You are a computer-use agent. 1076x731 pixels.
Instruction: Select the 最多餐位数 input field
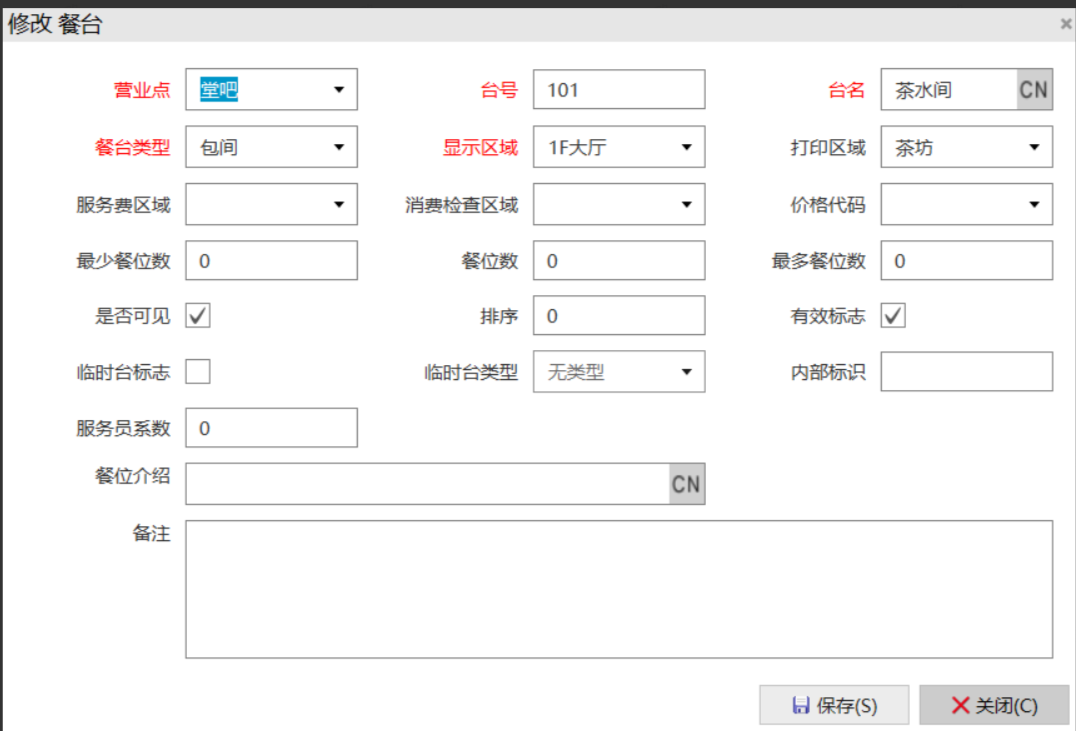click(966, 261)
